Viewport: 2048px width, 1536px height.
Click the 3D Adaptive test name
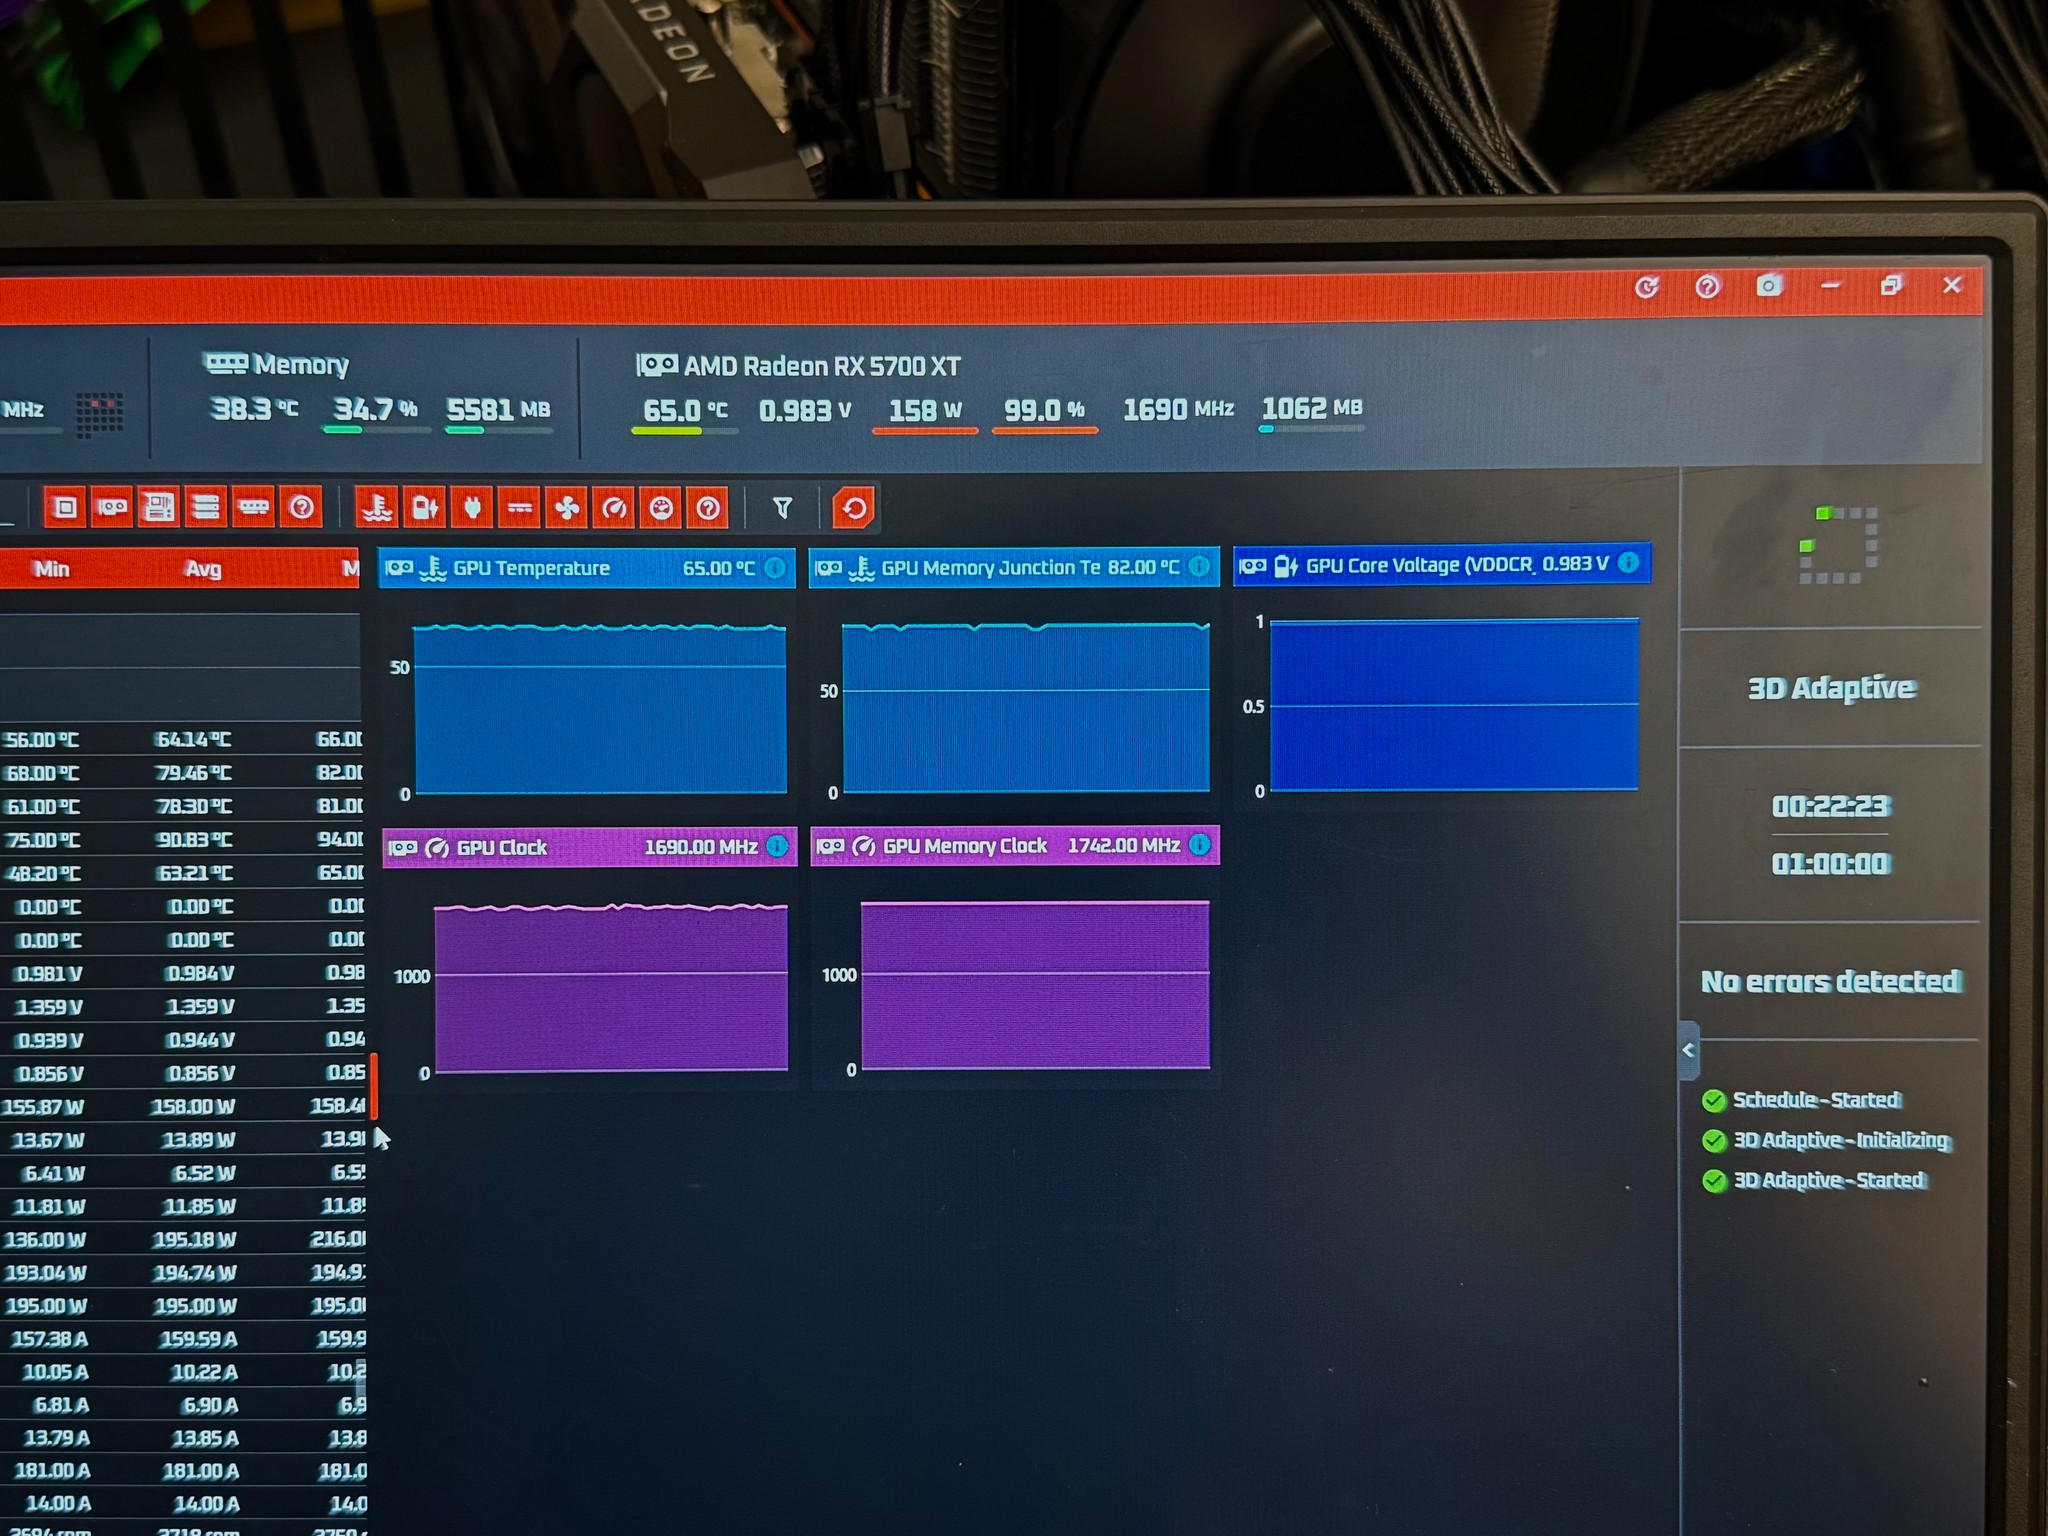[x=1831, y=688]
